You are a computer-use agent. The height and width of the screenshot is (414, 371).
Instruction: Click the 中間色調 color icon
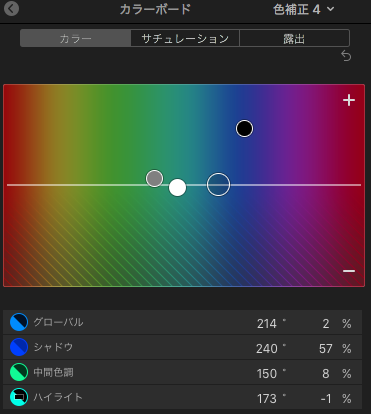click(x=19, y=372)
